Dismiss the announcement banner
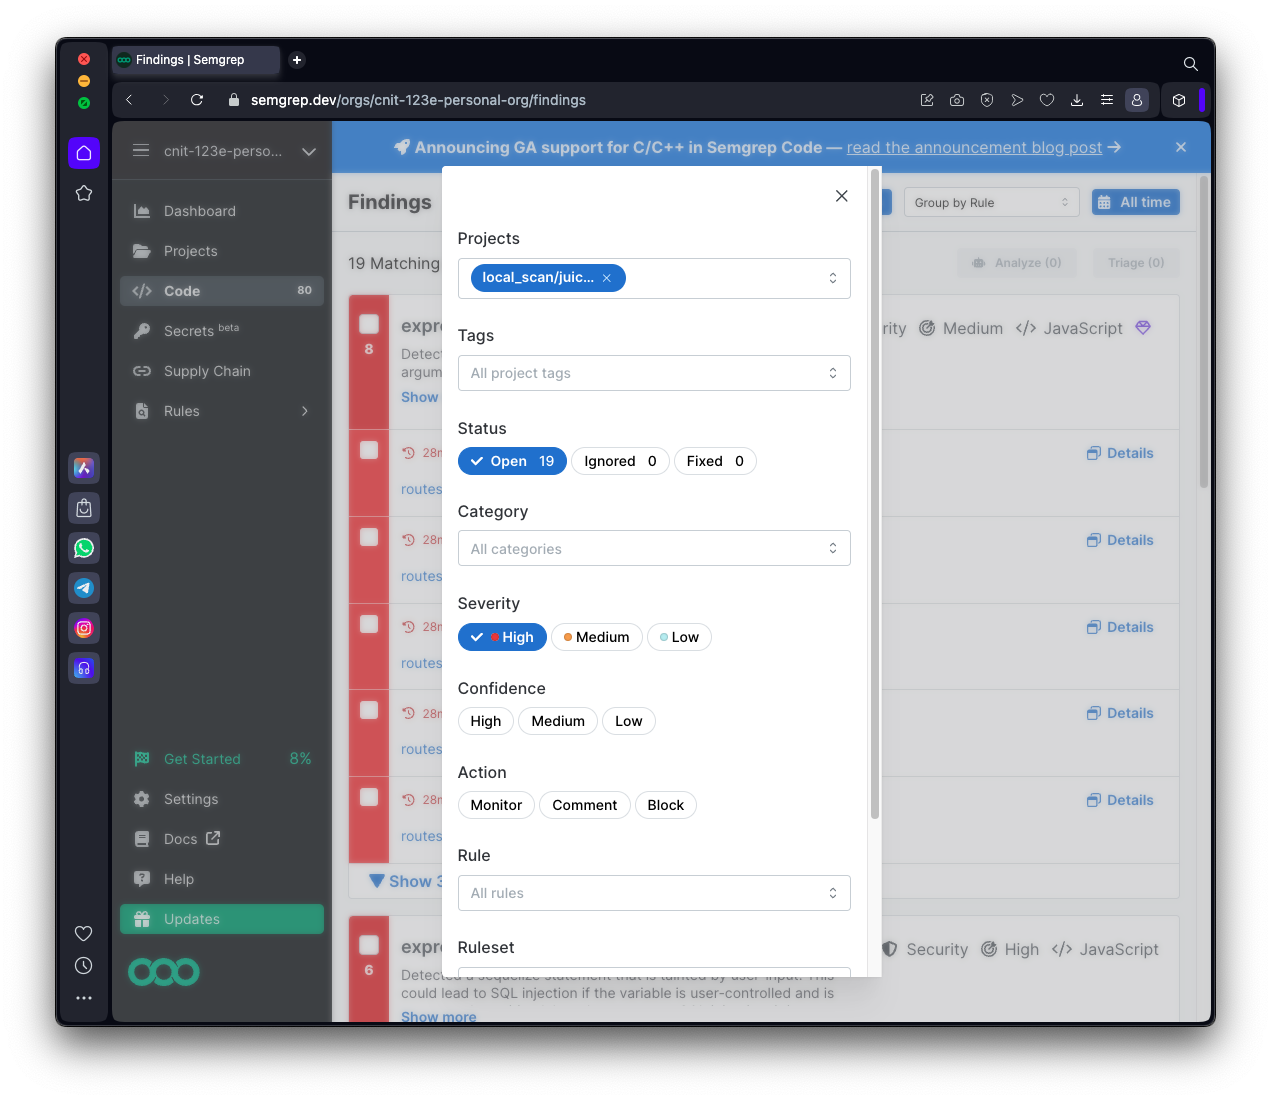 coord(1181,147)
